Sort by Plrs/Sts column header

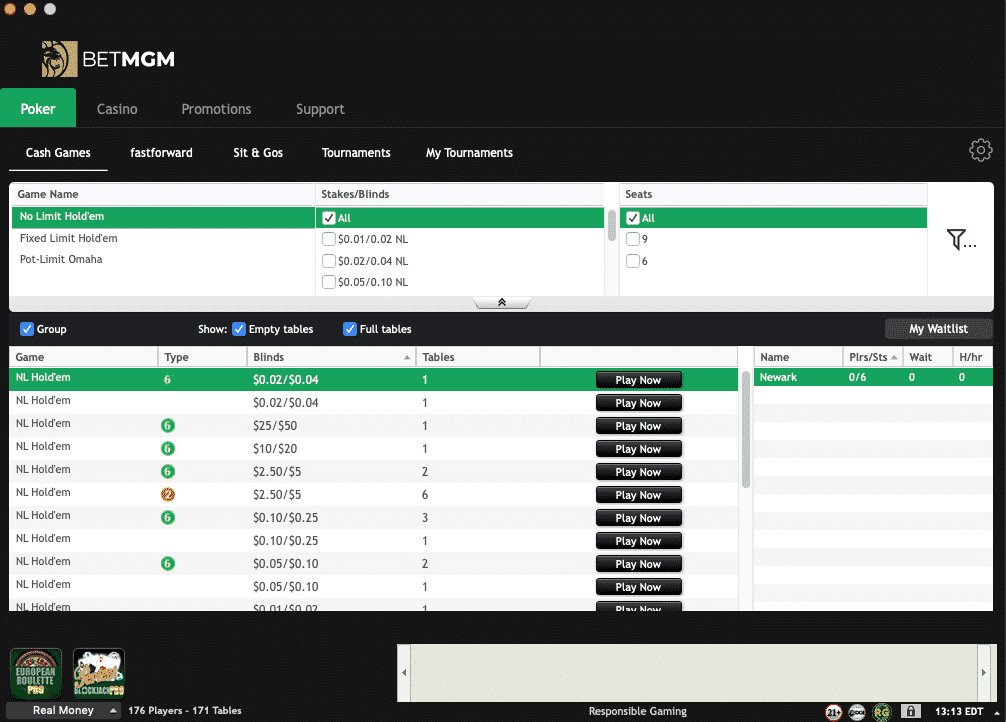tap(873, 357)
